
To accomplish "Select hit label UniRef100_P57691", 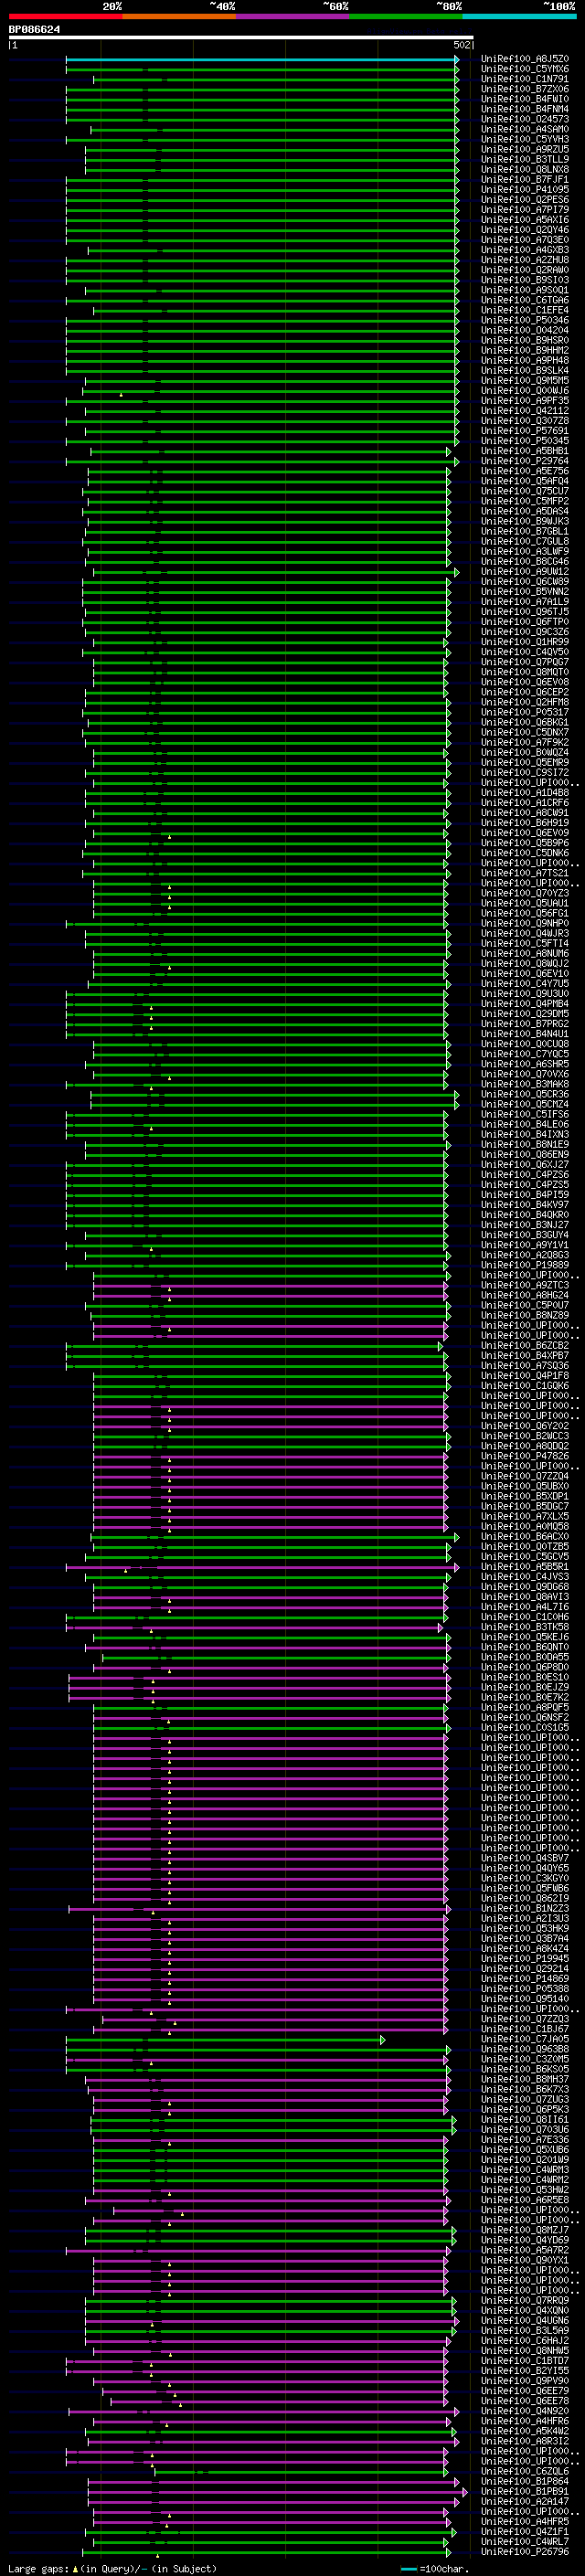I will (524, 431).
